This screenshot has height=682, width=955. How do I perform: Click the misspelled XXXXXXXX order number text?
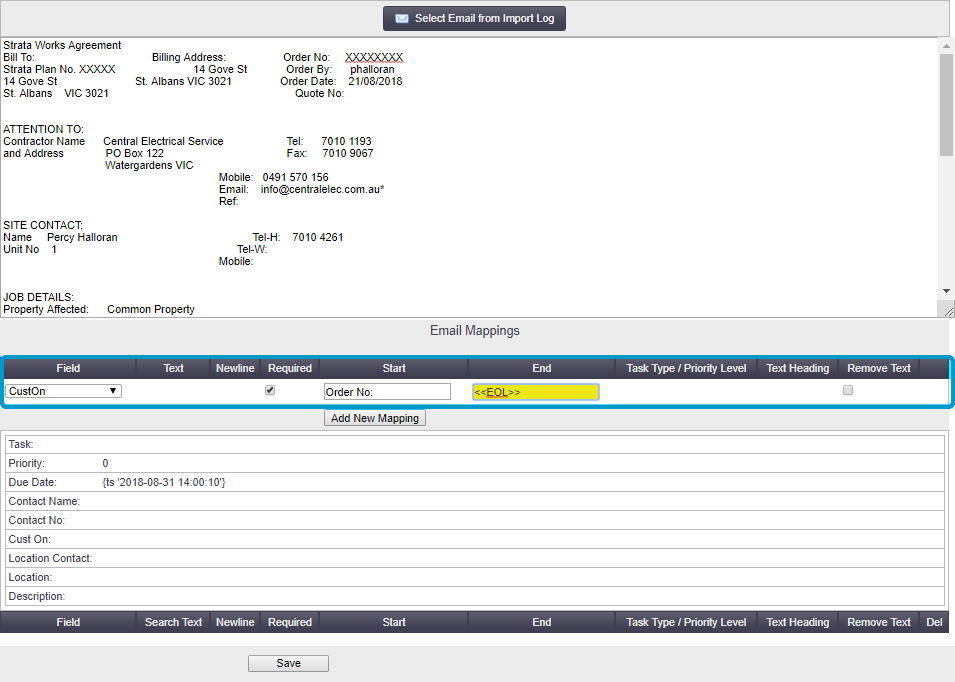pos(374,57)
